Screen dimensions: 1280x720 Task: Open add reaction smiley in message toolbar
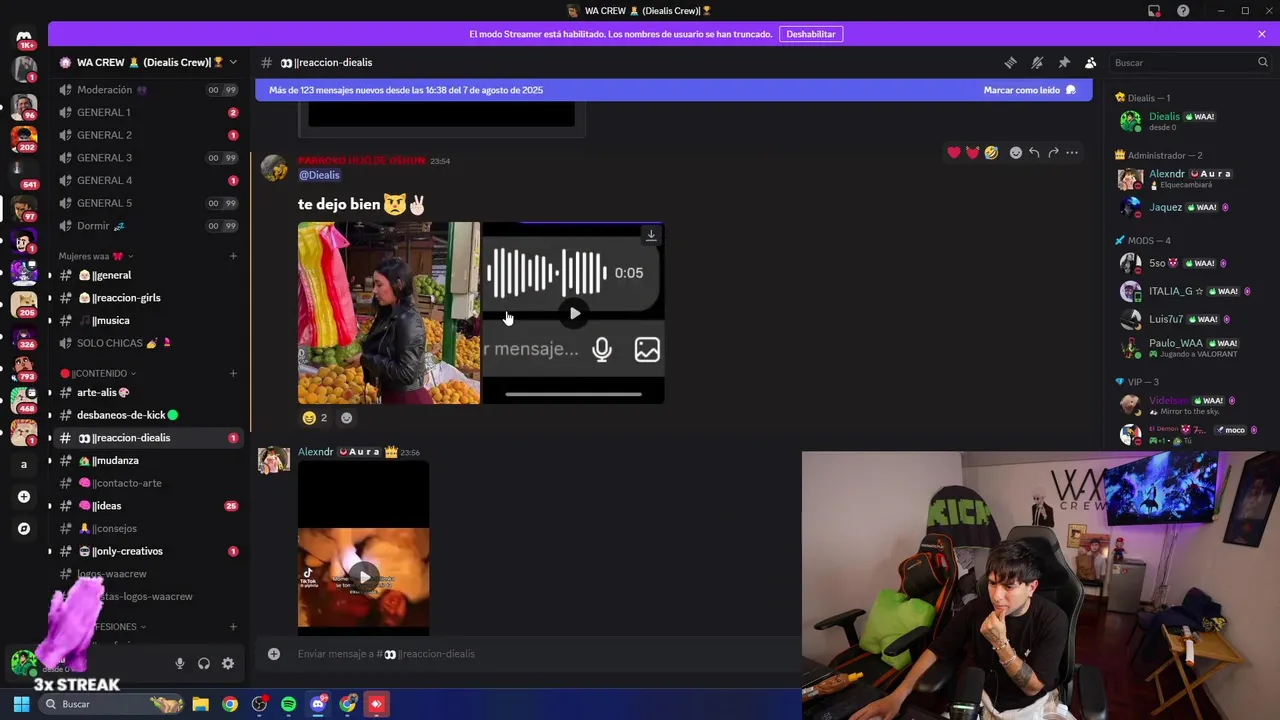tap(1016, 153)
